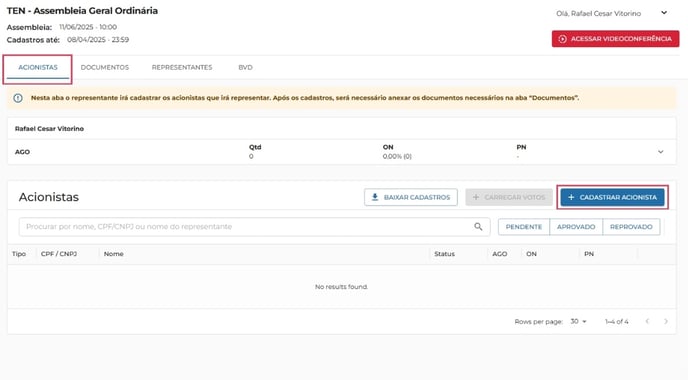The height and width of the screenshot is (380, 688).
Task: Click plus icon on Cadastrar Acionista
Action: (x=571, y=197)
